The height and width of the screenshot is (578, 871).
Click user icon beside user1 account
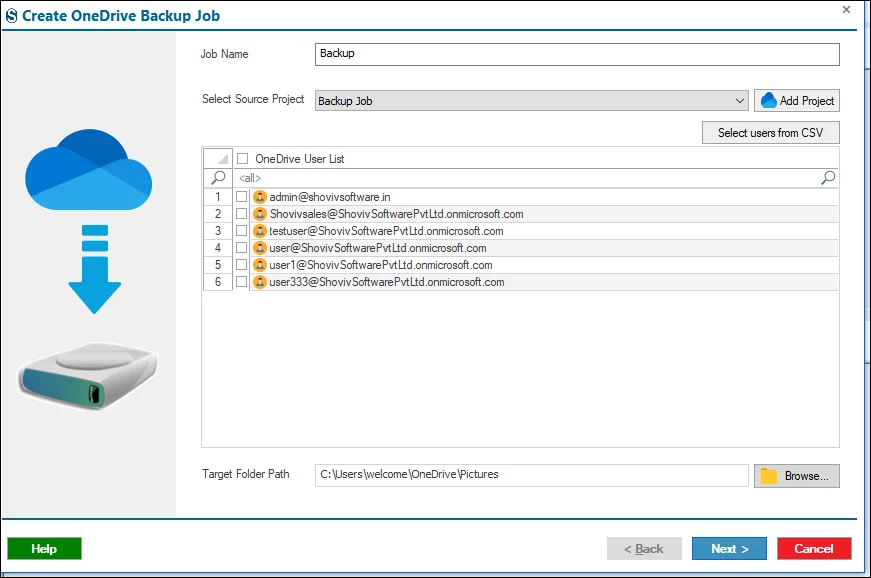pyautogui.click(x=259, y=265)
